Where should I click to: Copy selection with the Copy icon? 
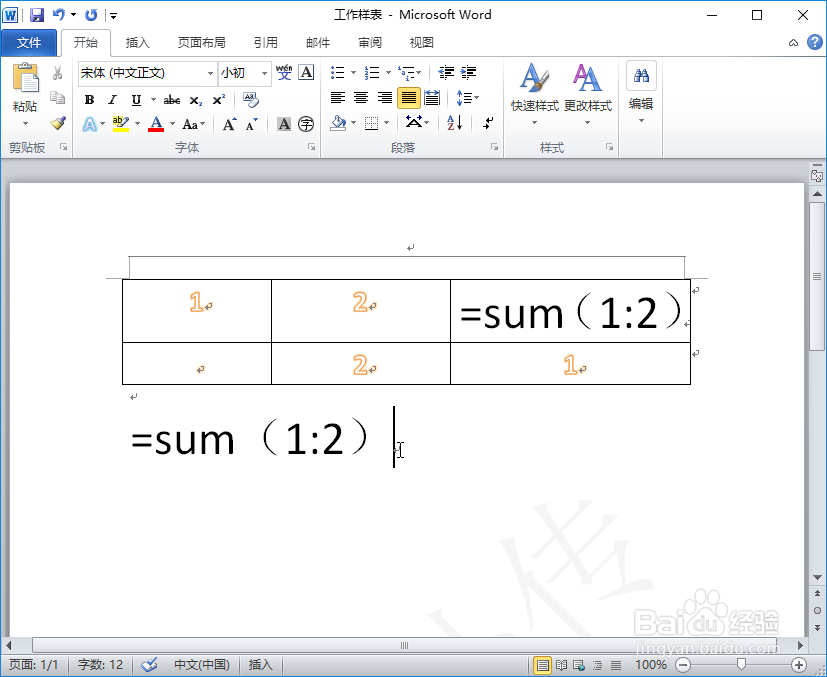[57, 98]
